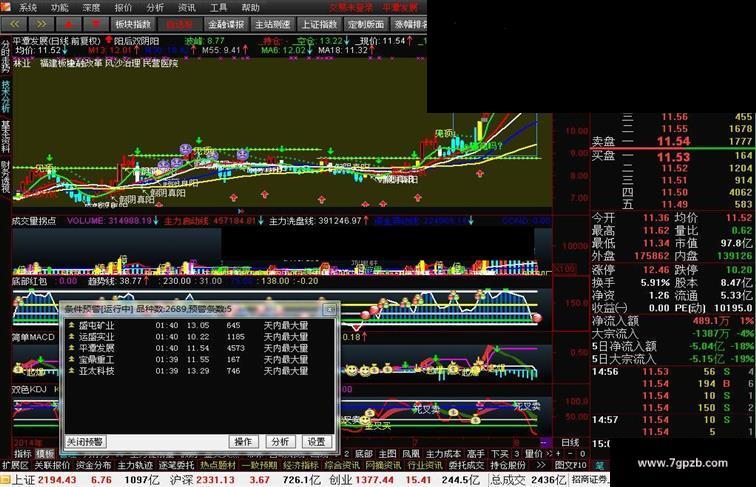Select the 盛屯矿业 alert row
The image size is (756, 487).
(199, 325)
